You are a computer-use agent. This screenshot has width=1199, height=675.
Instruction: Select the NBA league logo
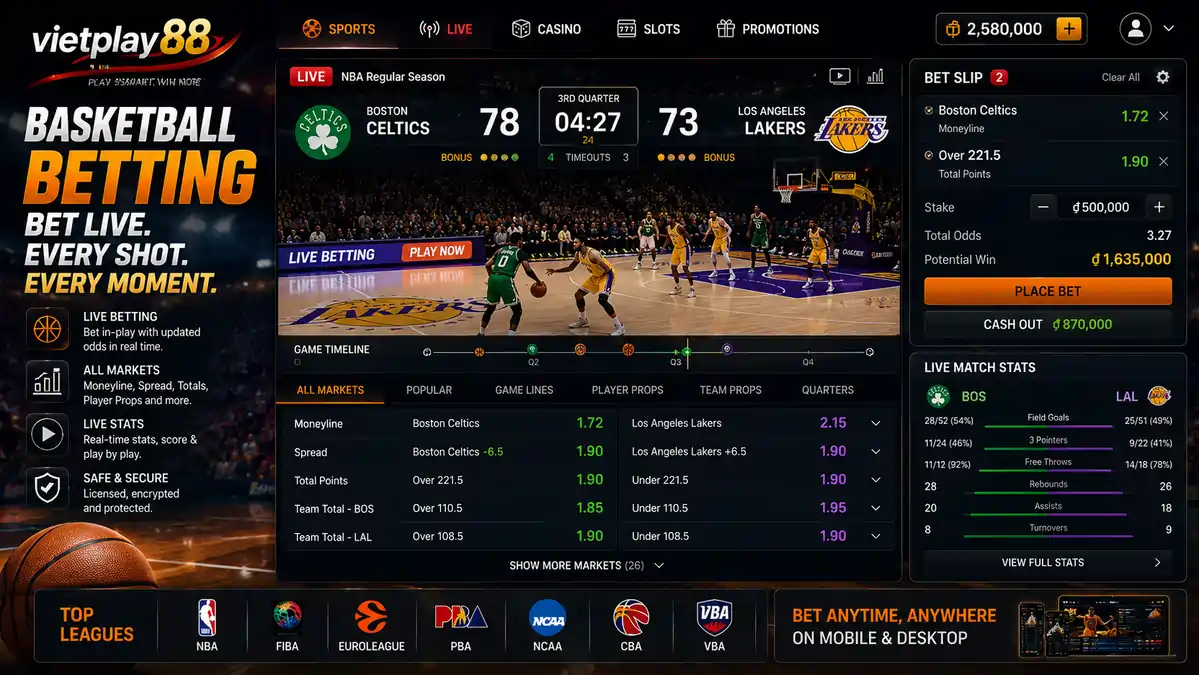click(206, 618)
